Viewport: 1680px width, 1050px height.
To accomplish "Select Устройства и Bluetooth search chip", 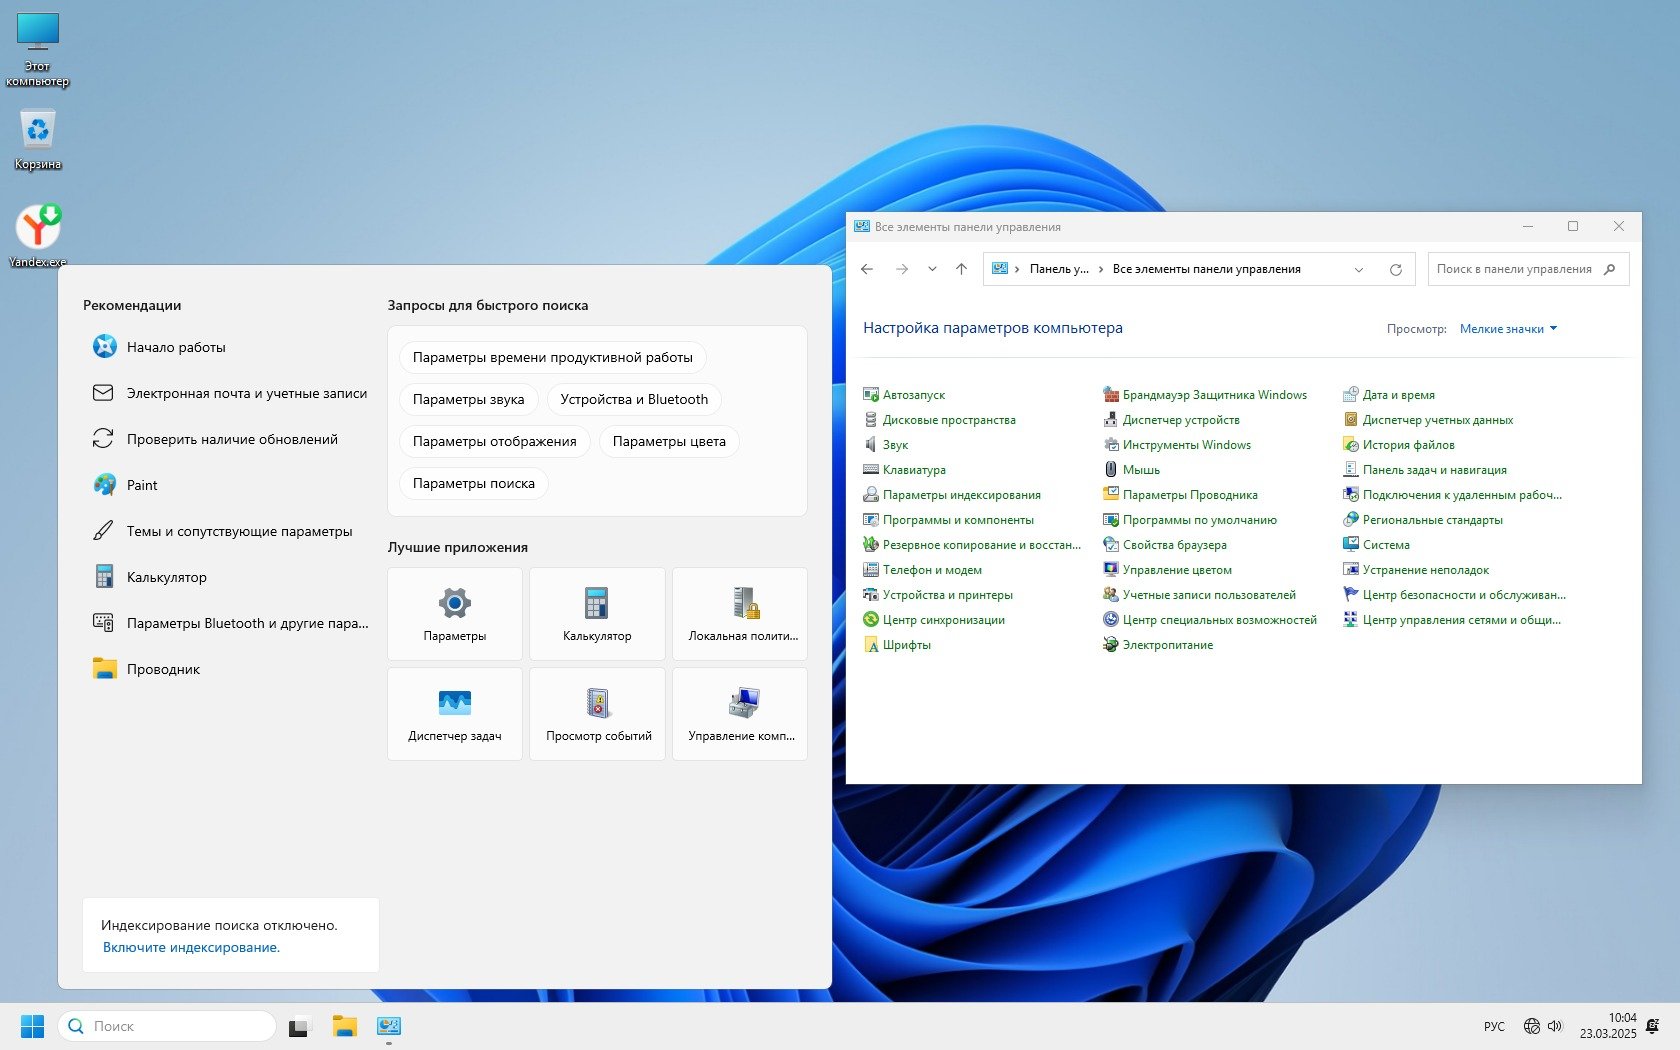I will pyautogui.click(x=634, y=399).
